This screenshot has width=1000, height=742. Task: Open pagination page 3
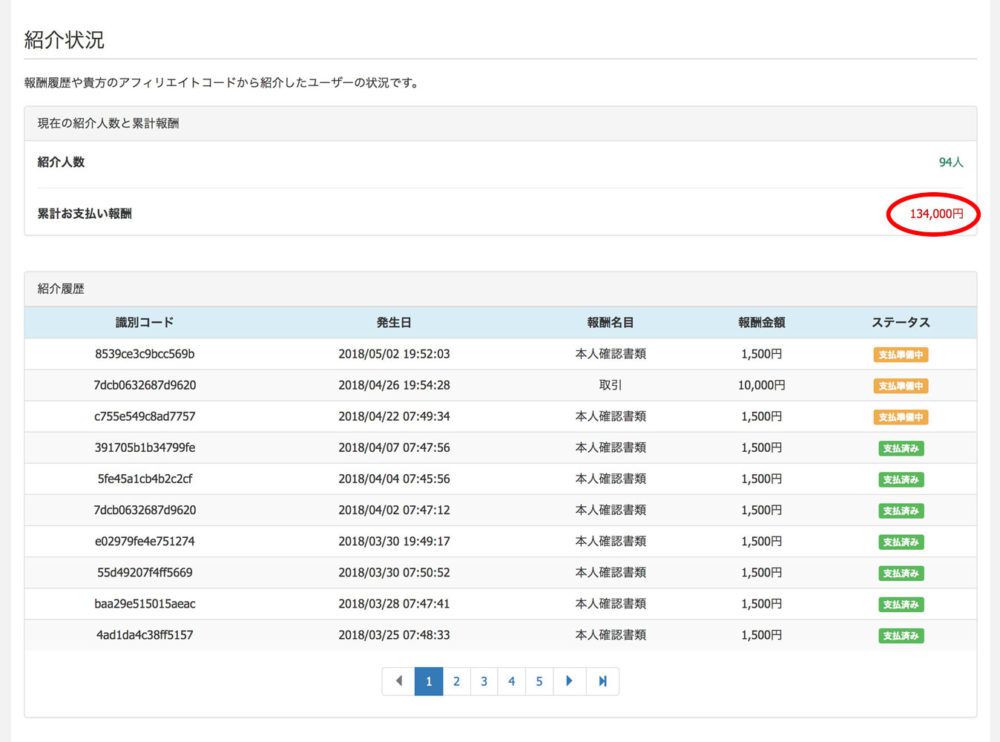484,681
